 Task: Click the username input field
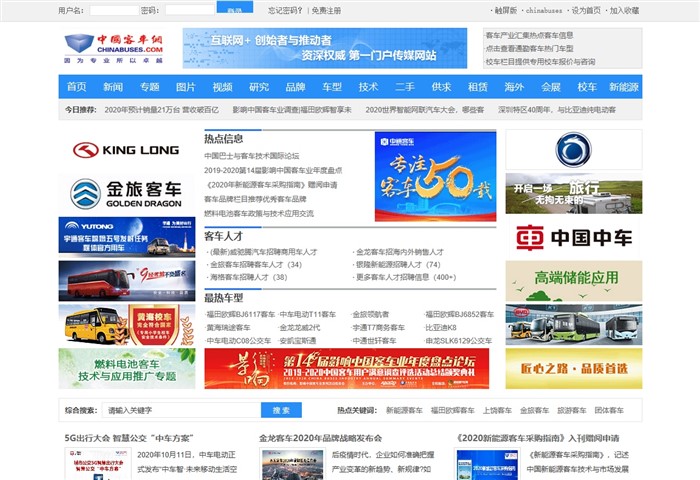[114, 10]
